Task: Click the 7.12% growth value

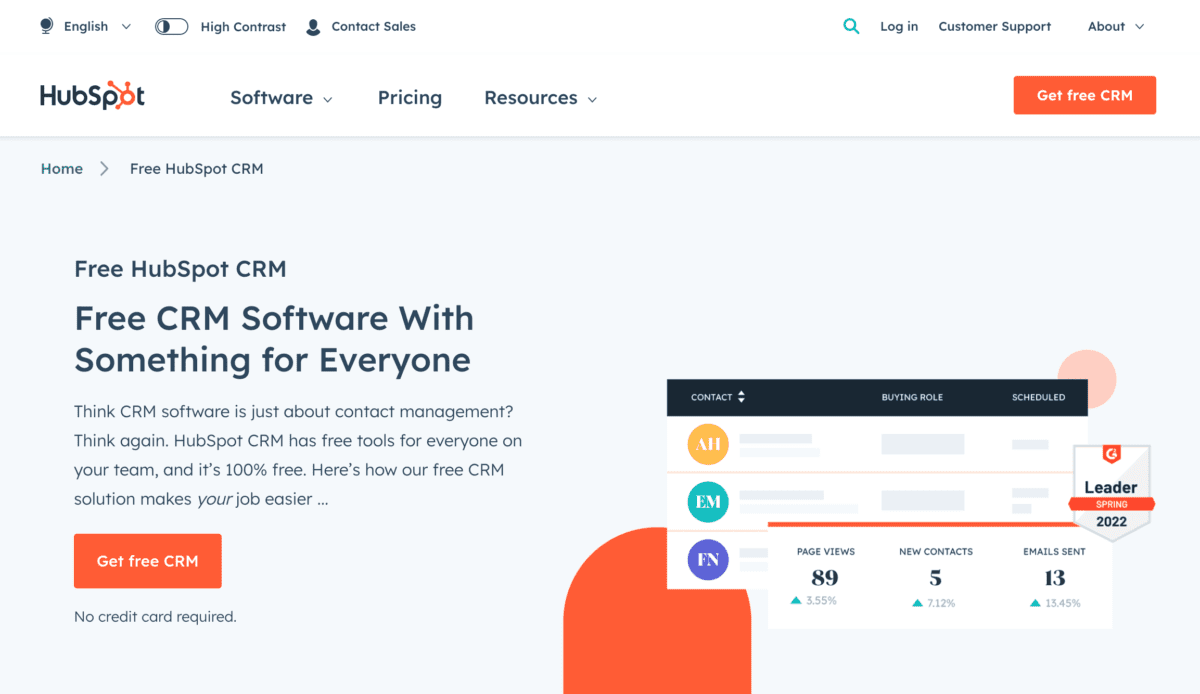Action: [941, 603]
